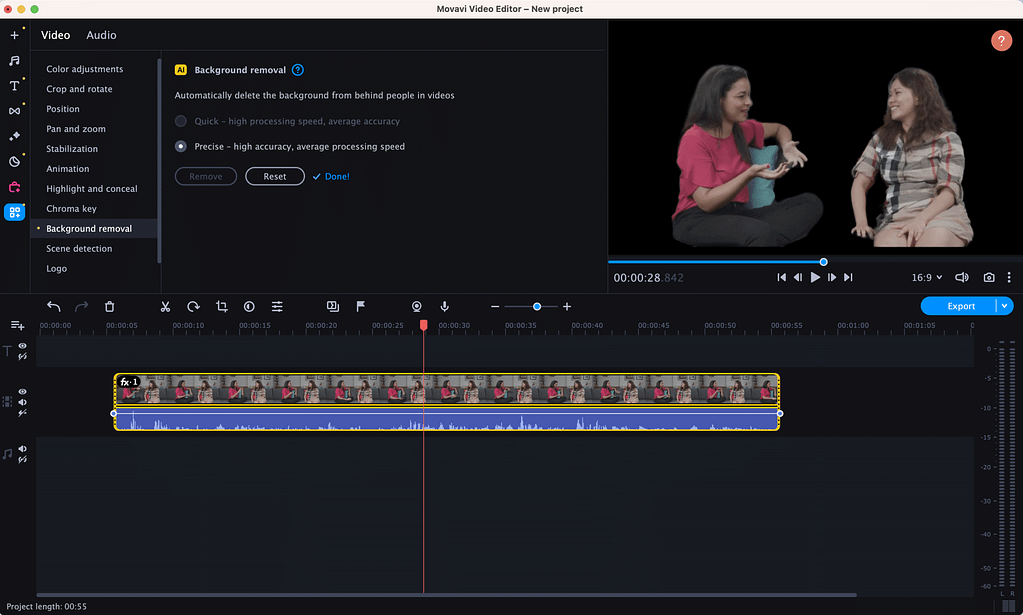Select the Precise accuracy radio option

click(181, 146)
